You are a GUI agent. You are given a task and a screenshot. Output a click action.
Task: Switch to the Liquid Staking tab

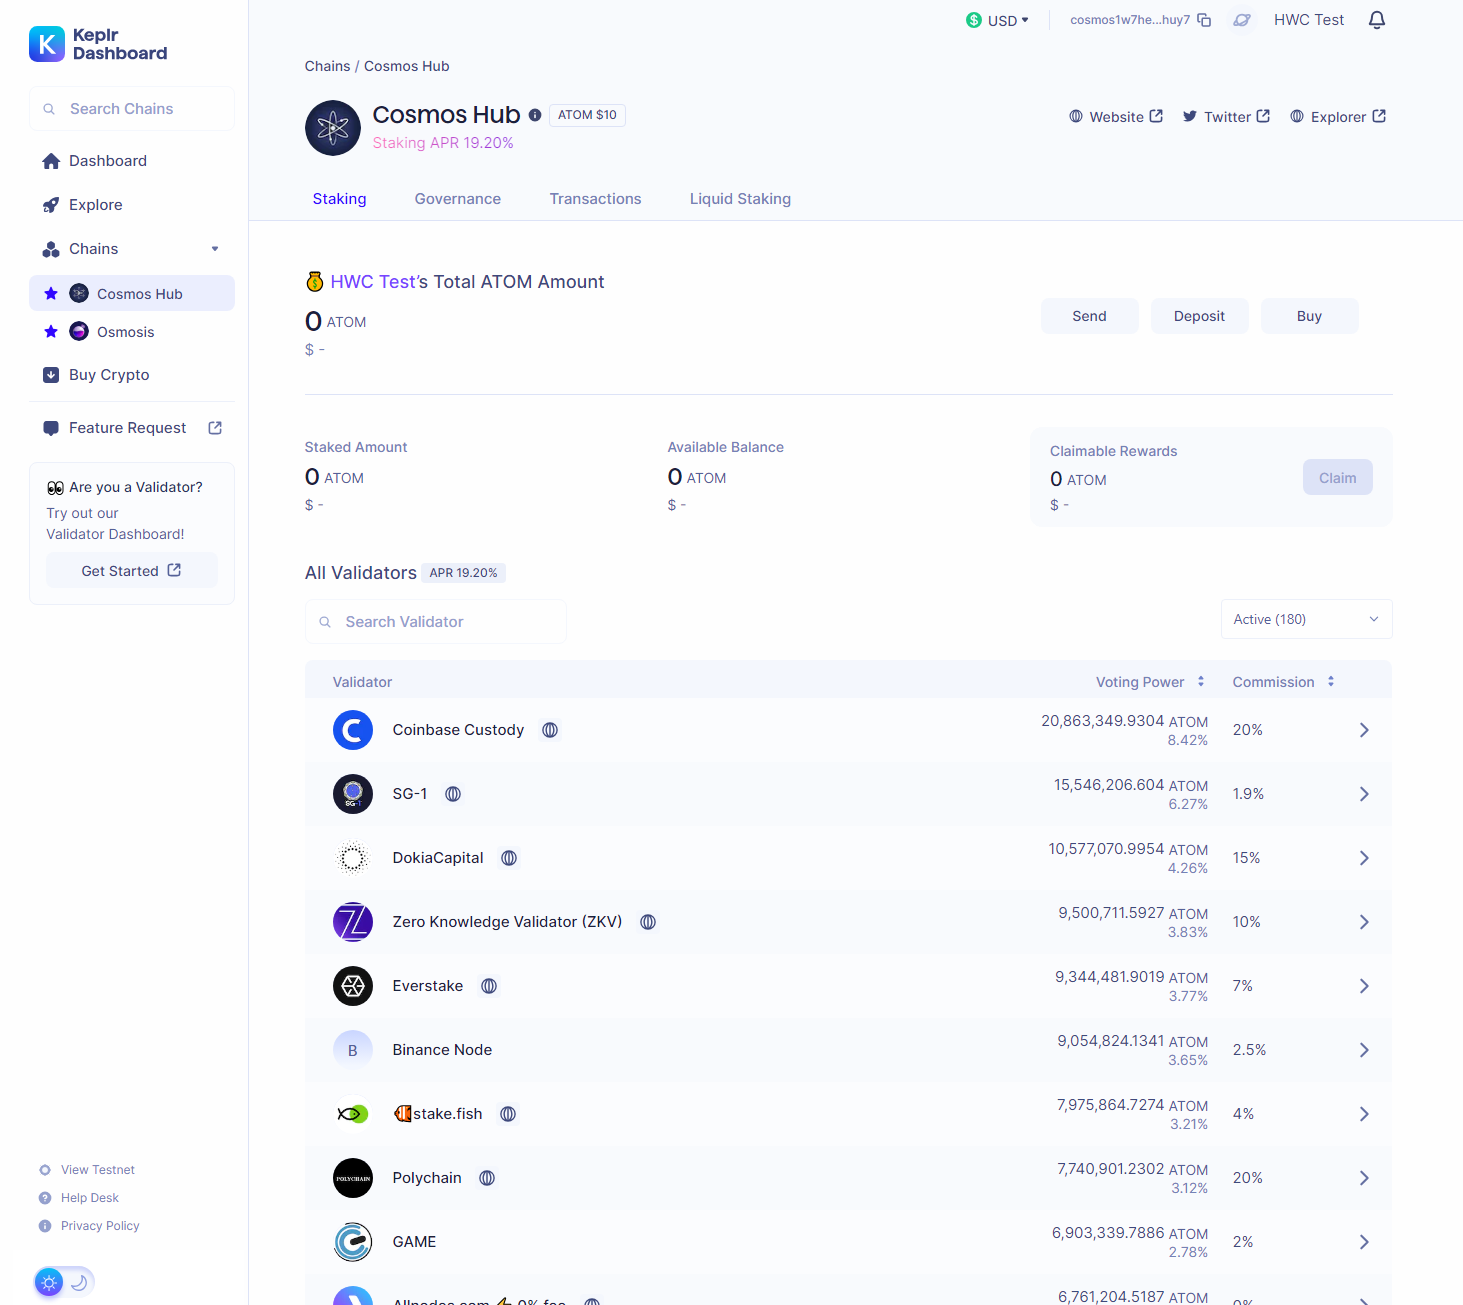click(x=740, y=199)
